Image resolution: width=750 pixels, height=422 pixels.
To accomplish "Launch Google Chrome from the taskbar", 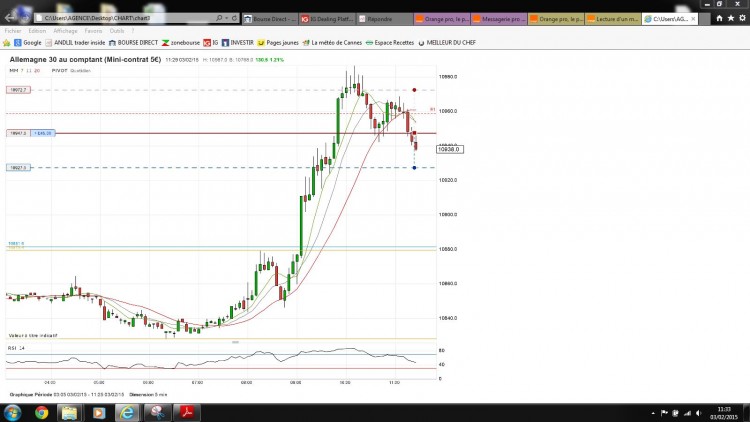I will [x=41, y=412].
